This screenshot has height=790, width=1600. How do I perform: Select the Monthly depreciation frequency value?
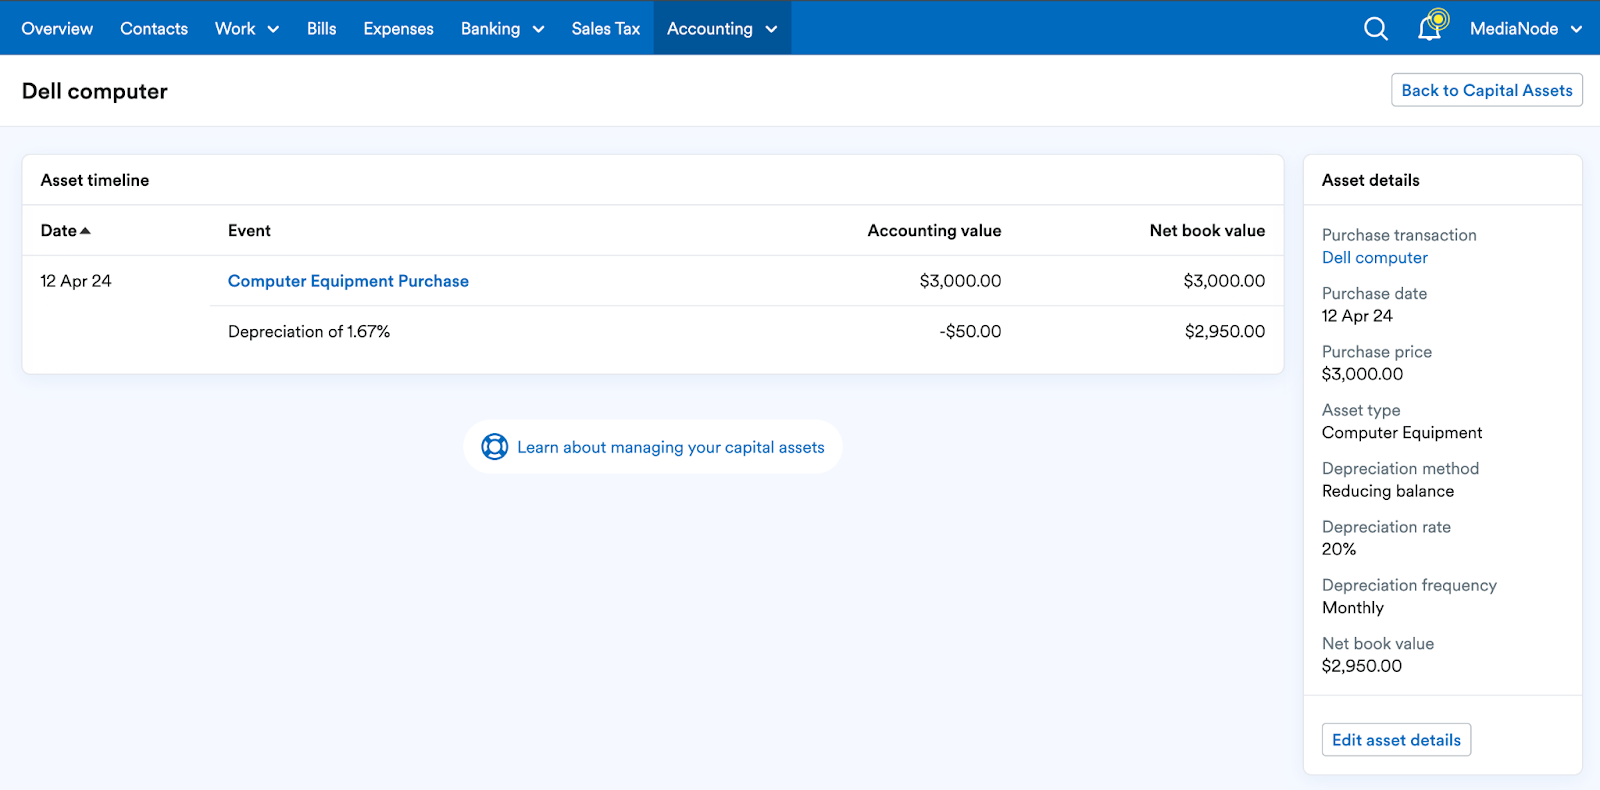(1353, 608)
